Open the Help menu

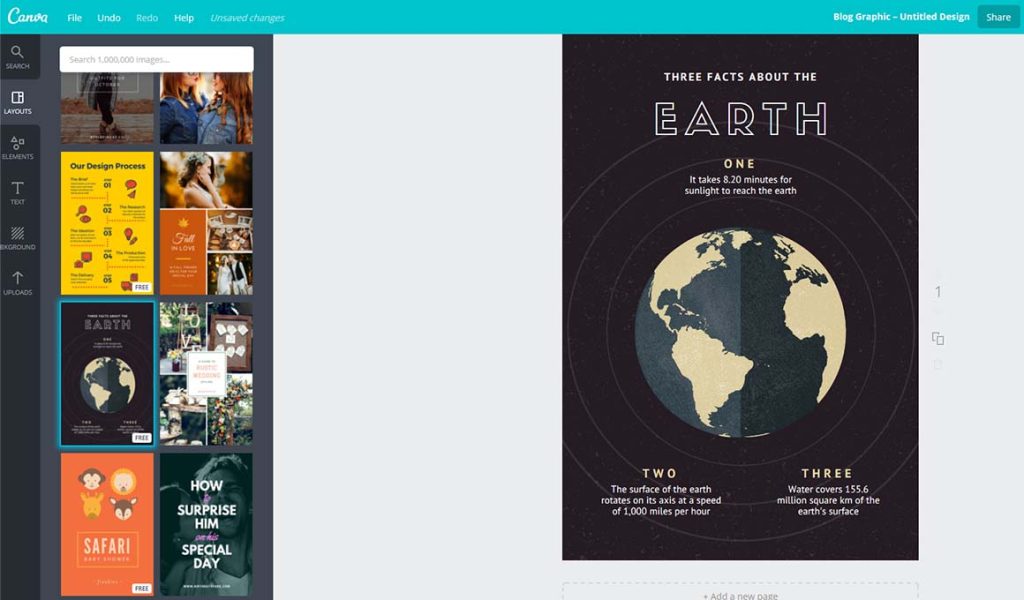tap(184, 18)
